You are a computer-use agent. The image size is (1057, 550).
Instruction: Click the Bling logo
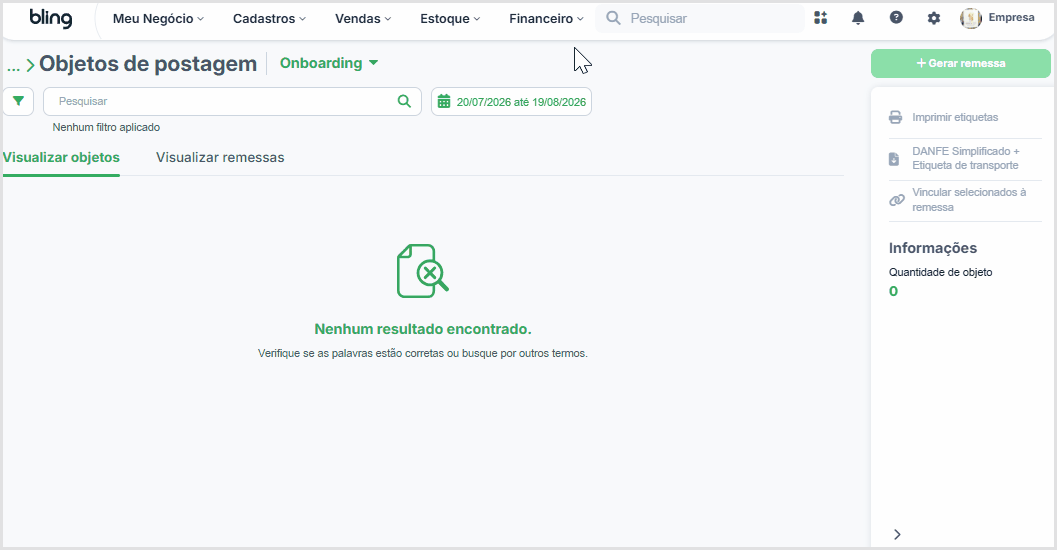click(51, 18)
